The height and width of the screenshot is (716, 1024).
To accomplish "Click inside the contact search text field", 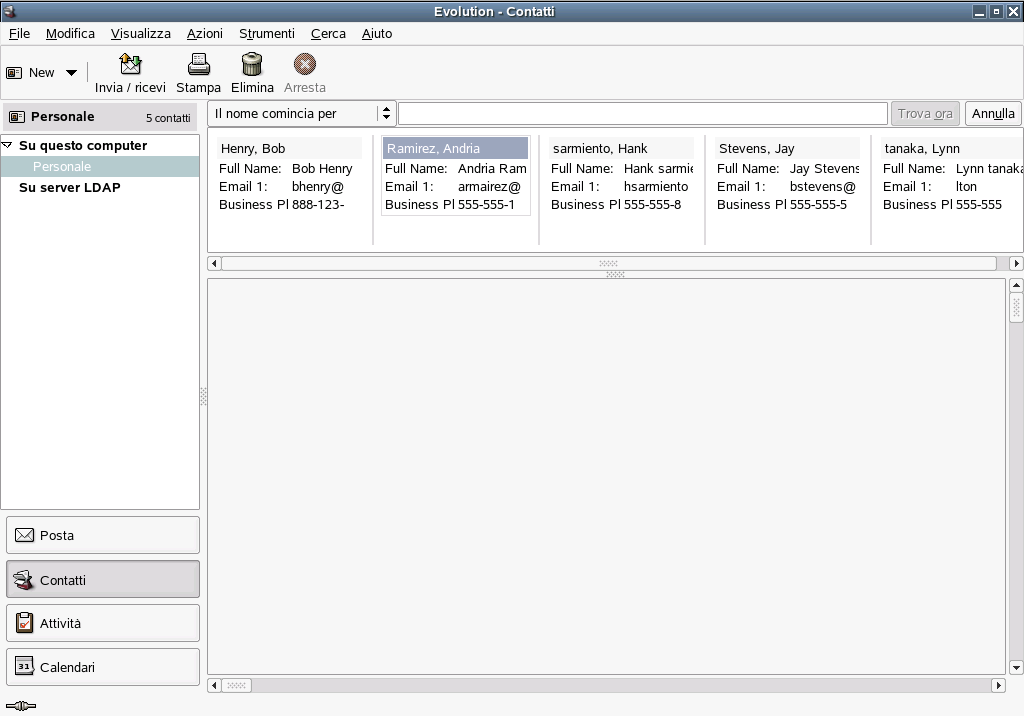I will click(642, 113).
